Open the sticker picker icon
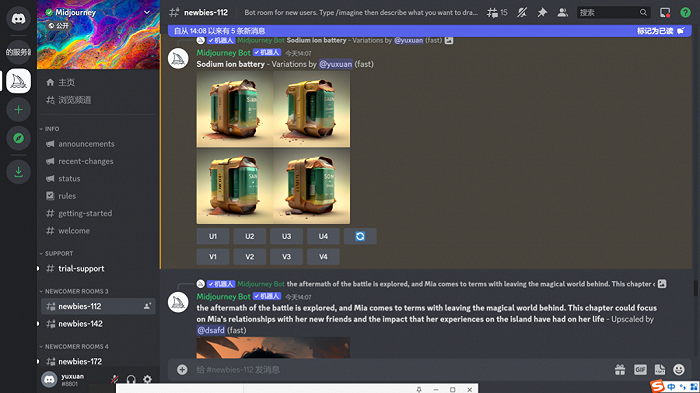Image resolution: width=700 pixels, height=393 pixels. 659,370
